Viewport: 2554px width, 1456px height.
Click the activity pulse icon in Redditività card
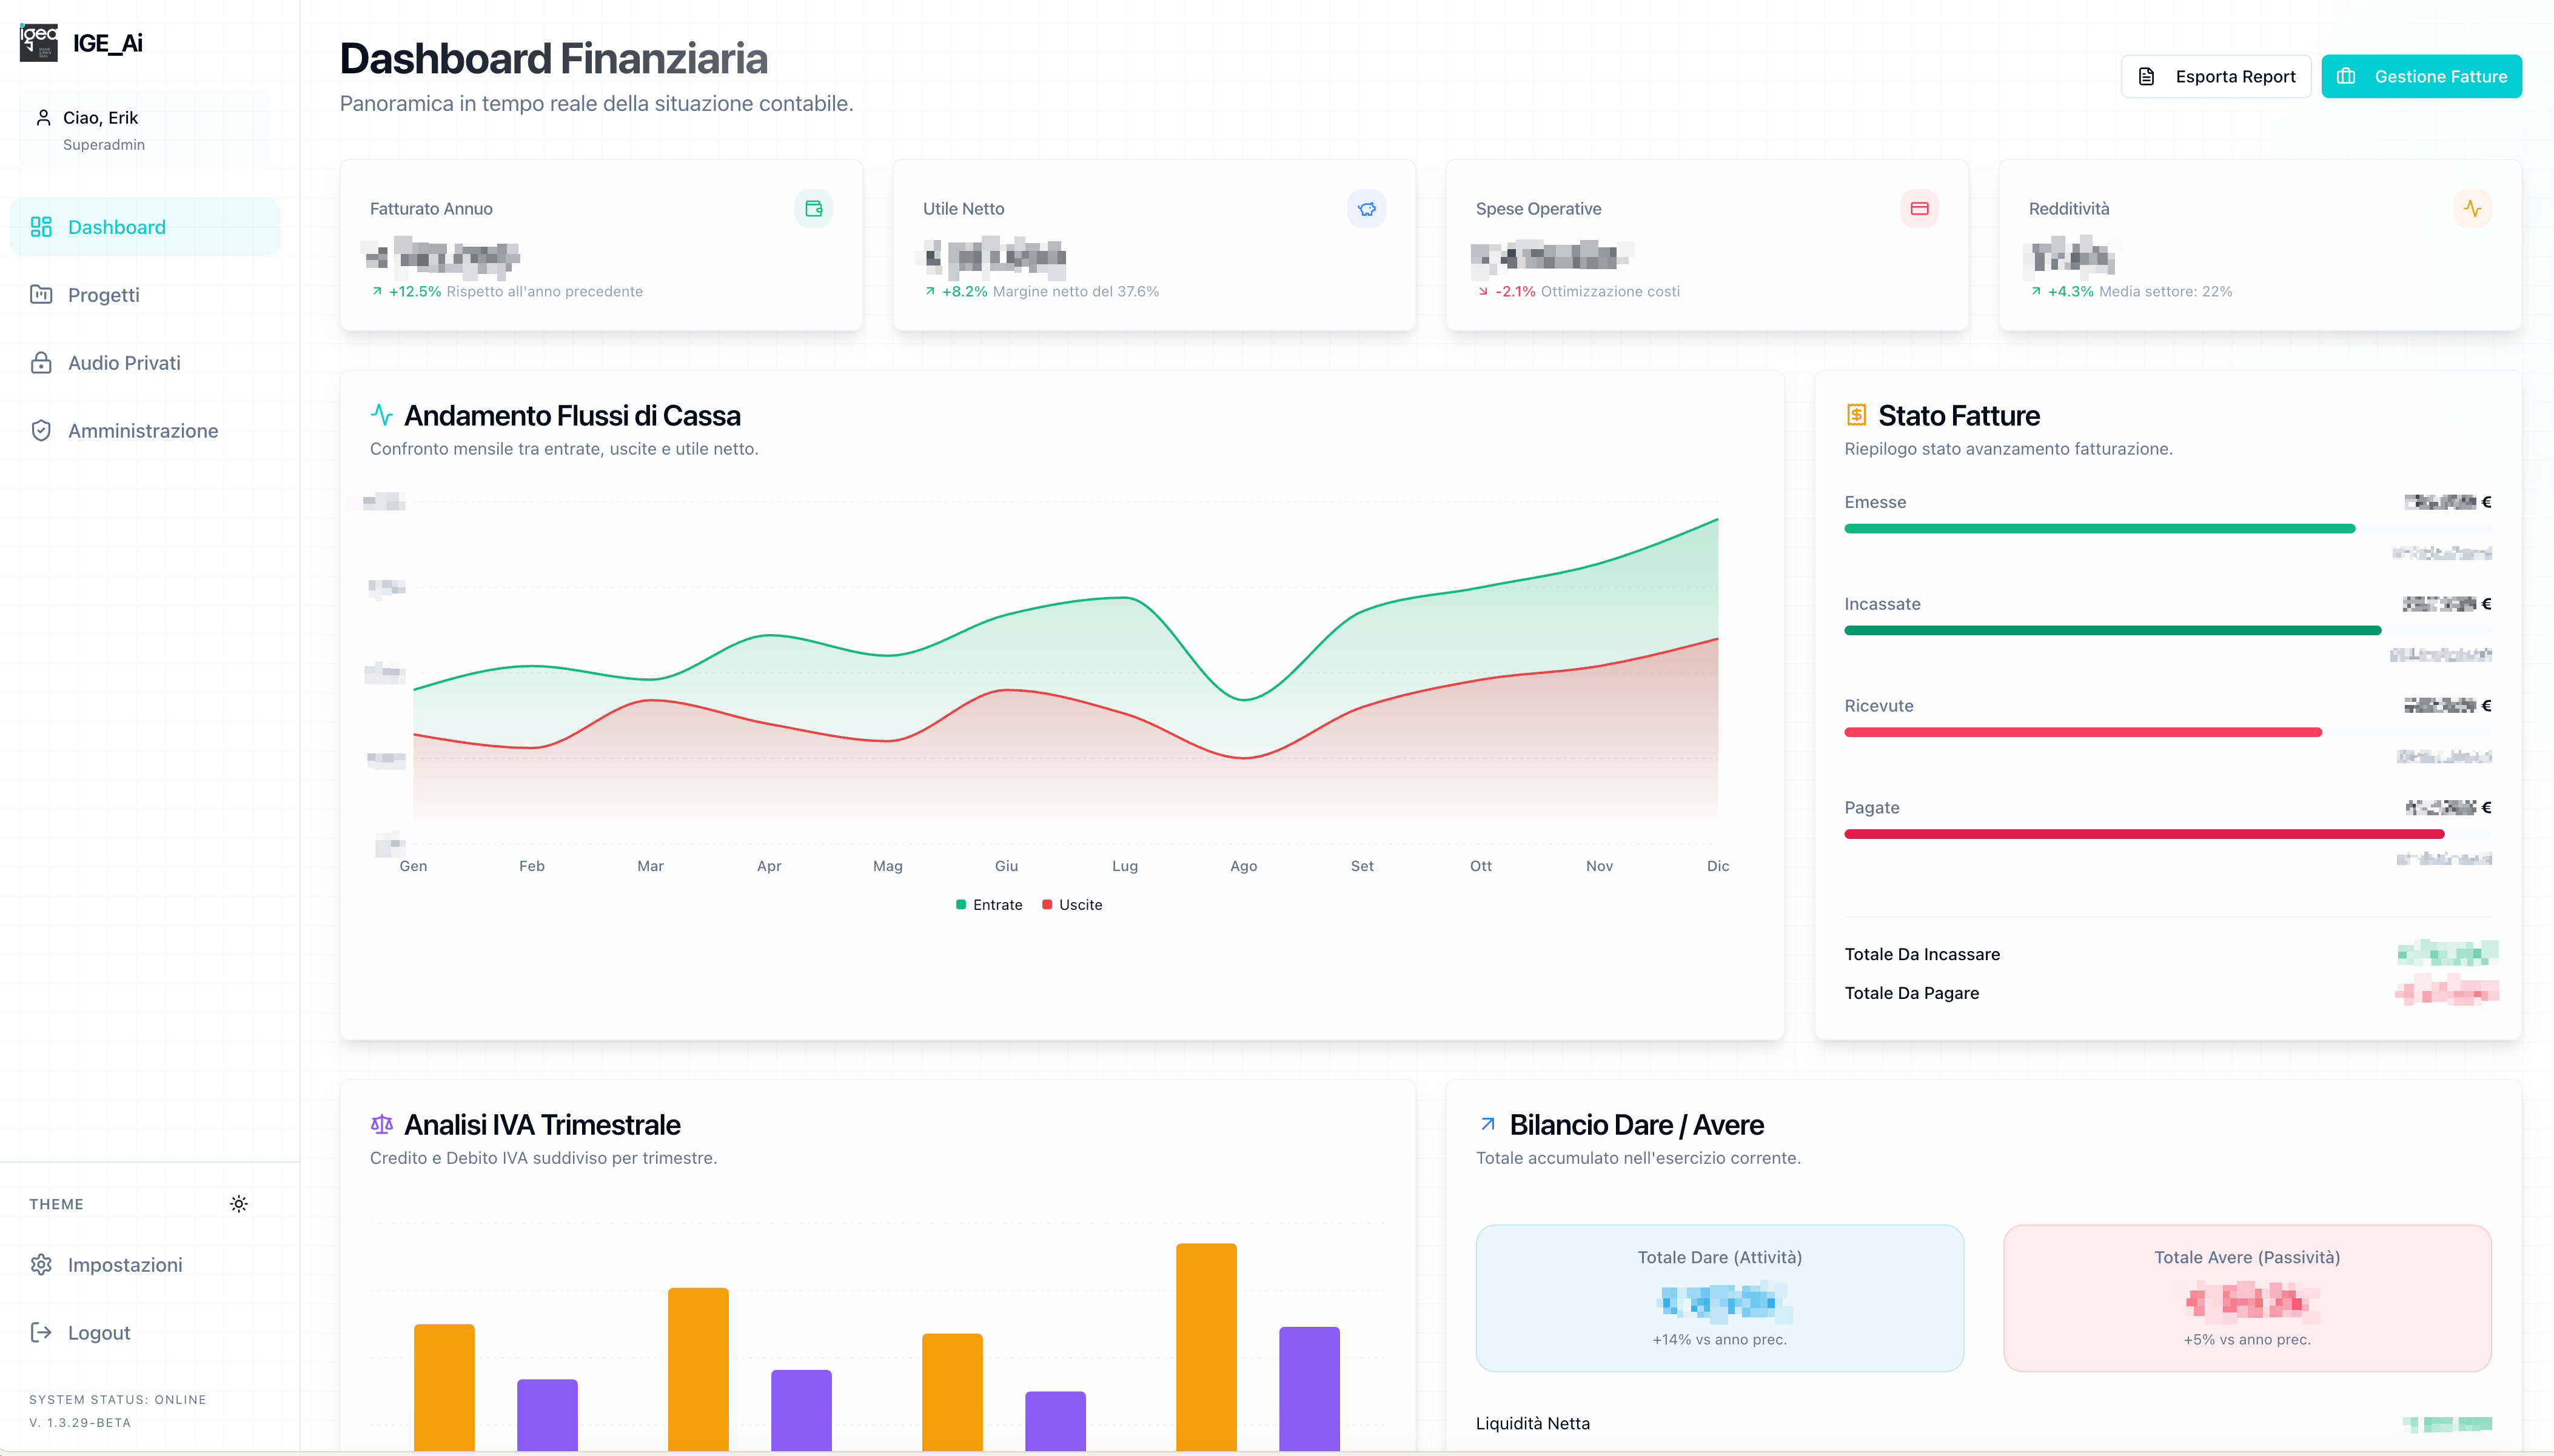point(2472,209)
